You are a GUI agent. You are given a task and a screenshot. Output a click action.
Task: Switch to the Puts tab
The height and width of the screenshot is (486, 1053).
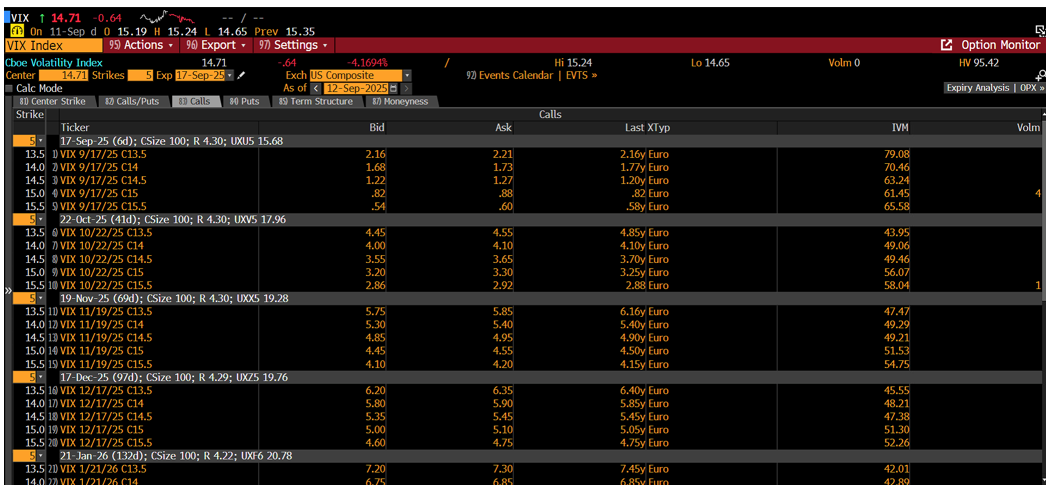click(x=245, y=101)
